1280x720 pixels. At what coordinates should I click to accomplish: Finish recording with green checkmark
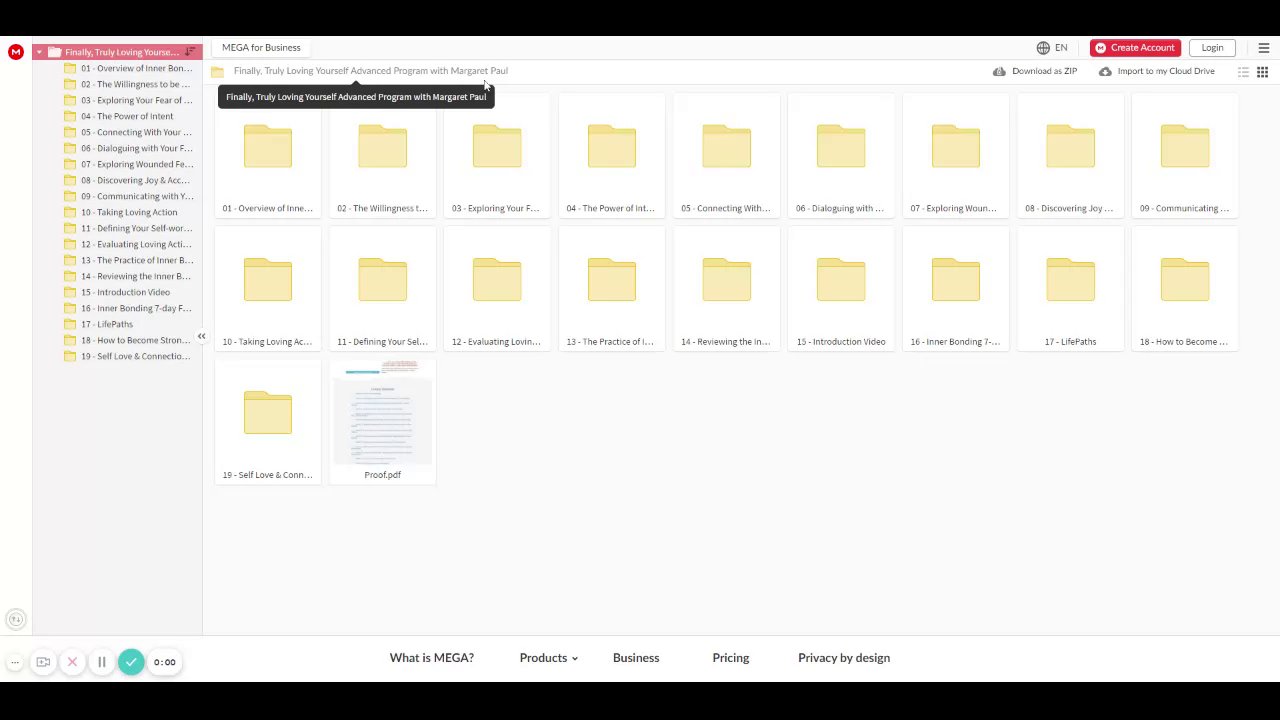131,662
